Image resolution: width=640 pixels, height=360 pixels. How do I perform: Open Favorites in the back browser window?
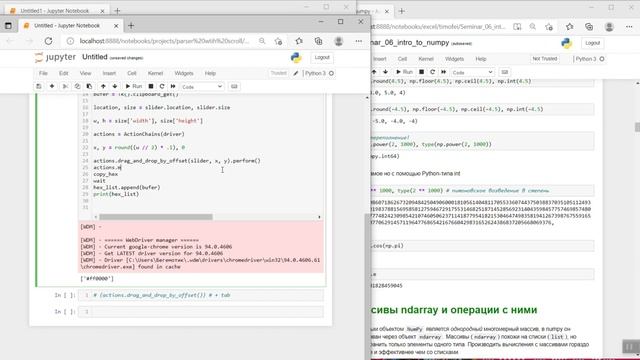569,27
